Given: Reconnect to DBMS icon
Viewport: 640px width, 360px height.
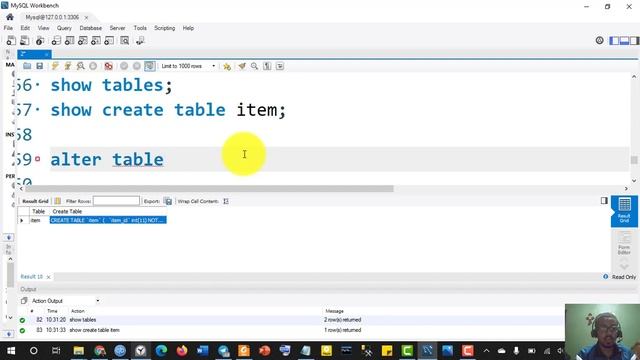Looking at the screenshot, I should coord(140,40).
